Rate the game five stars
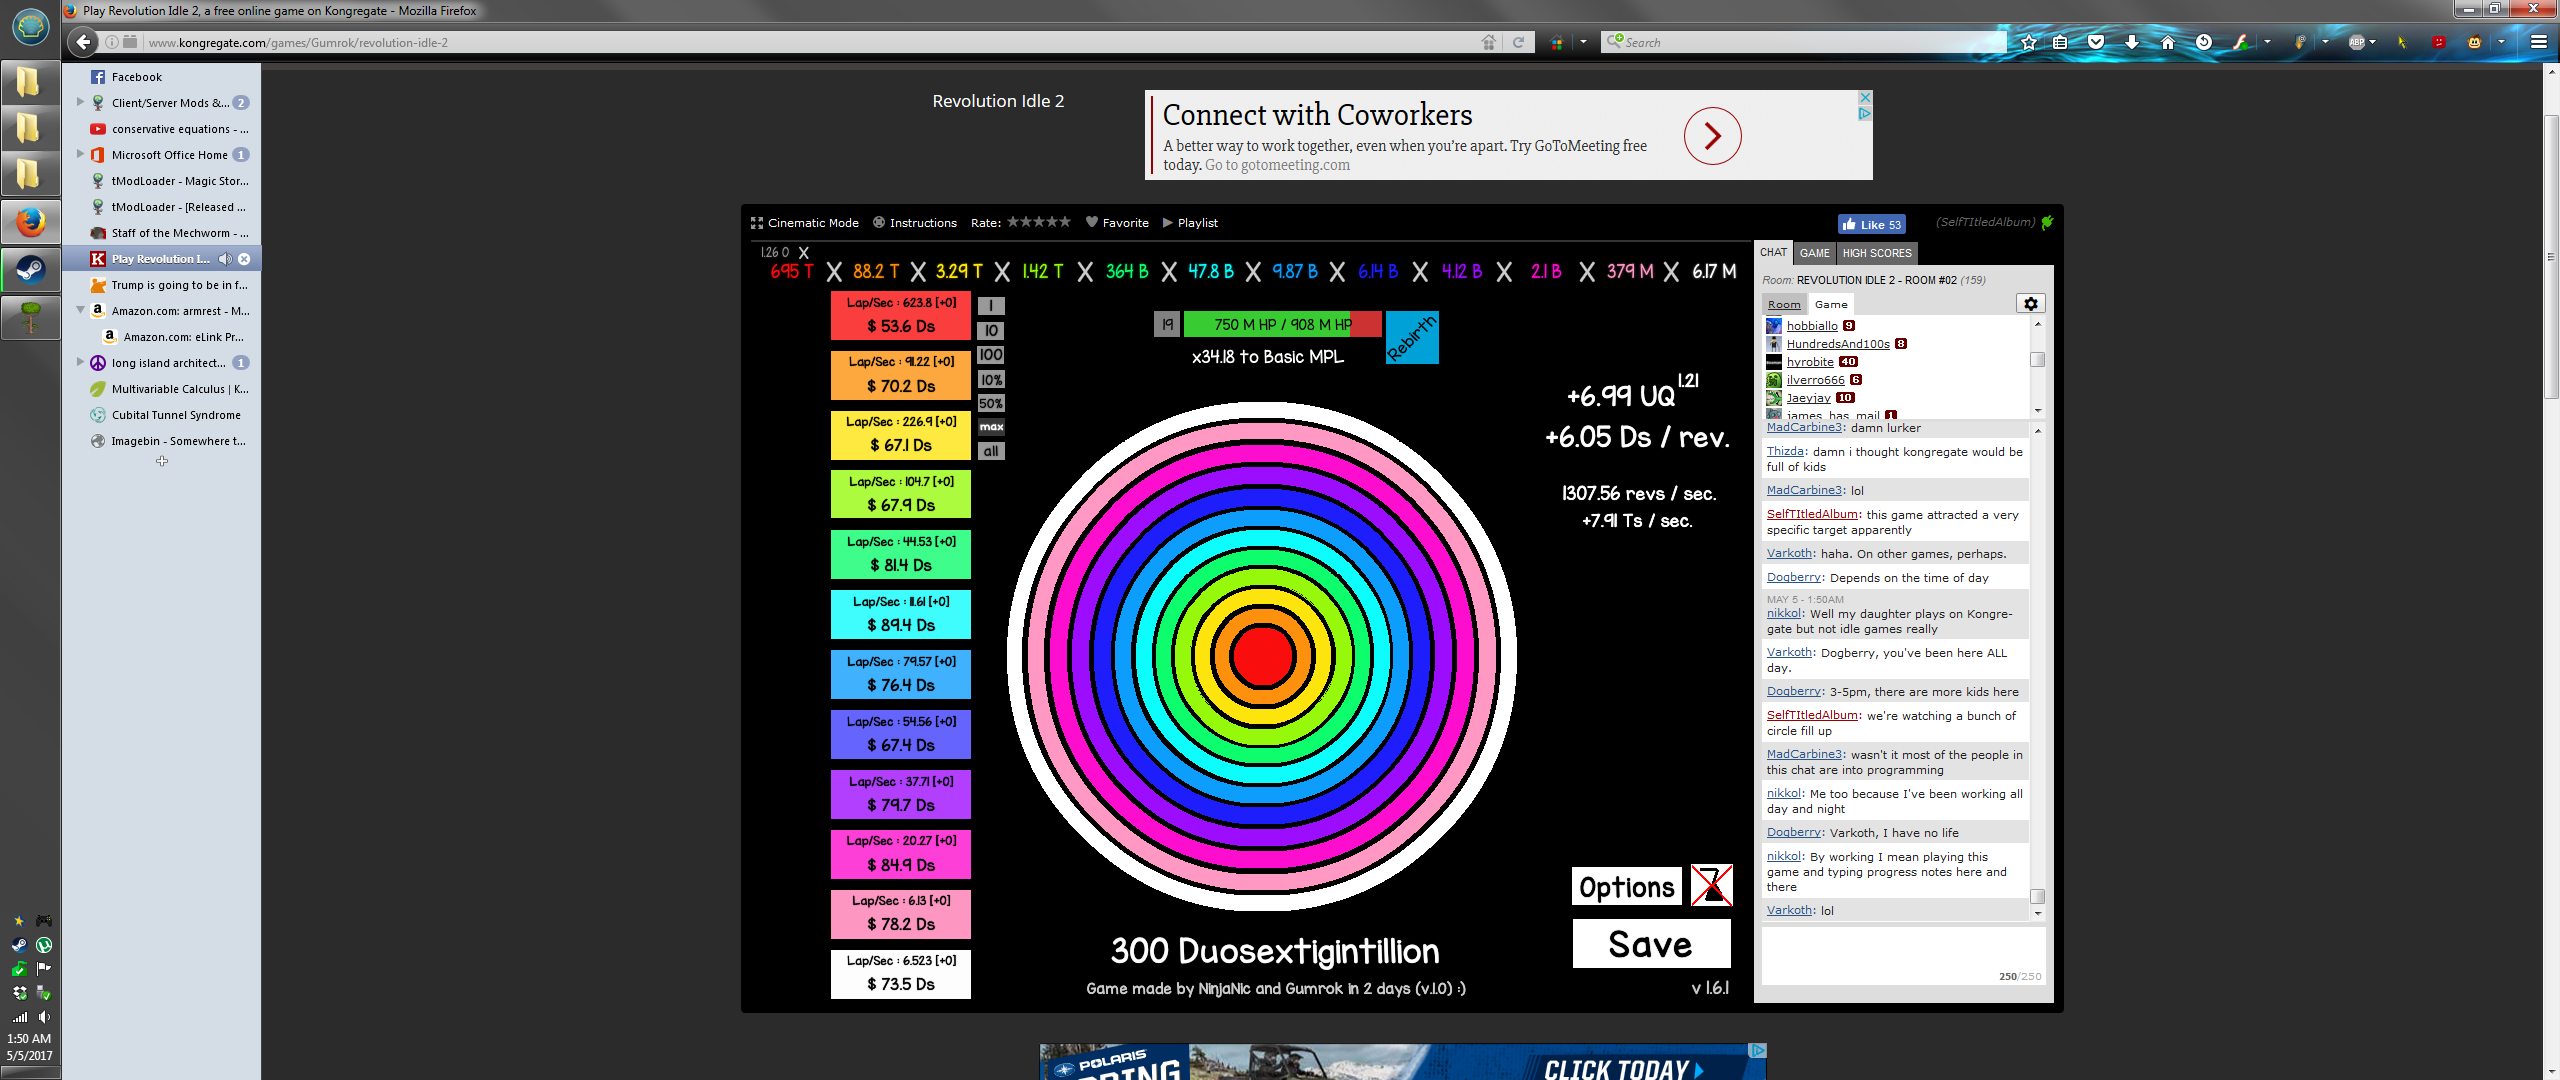 pyautogui.click(x=1065, y=222)
